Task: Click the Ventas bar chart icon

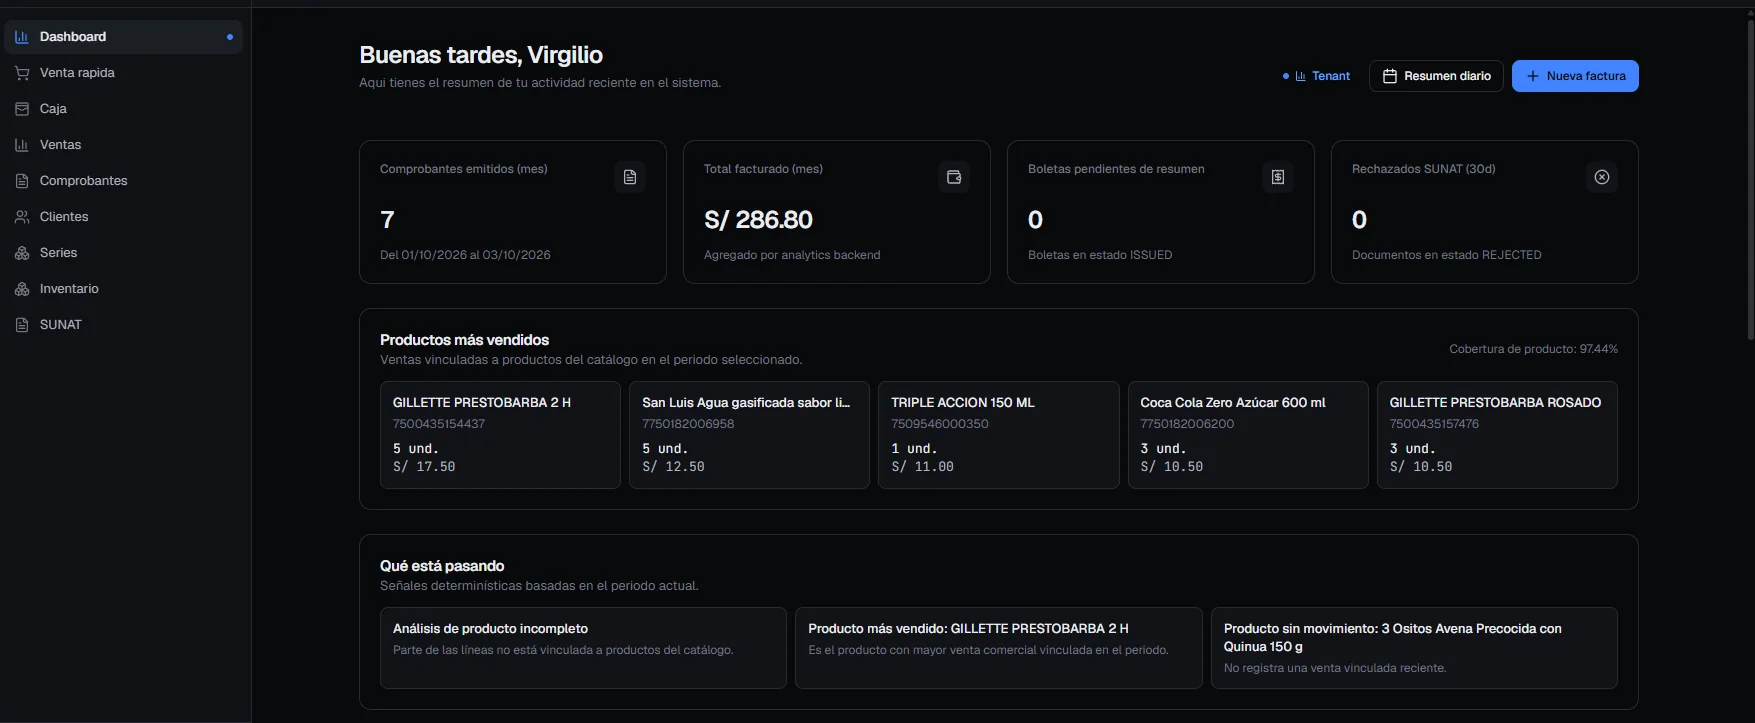Action: coord(22,145)
